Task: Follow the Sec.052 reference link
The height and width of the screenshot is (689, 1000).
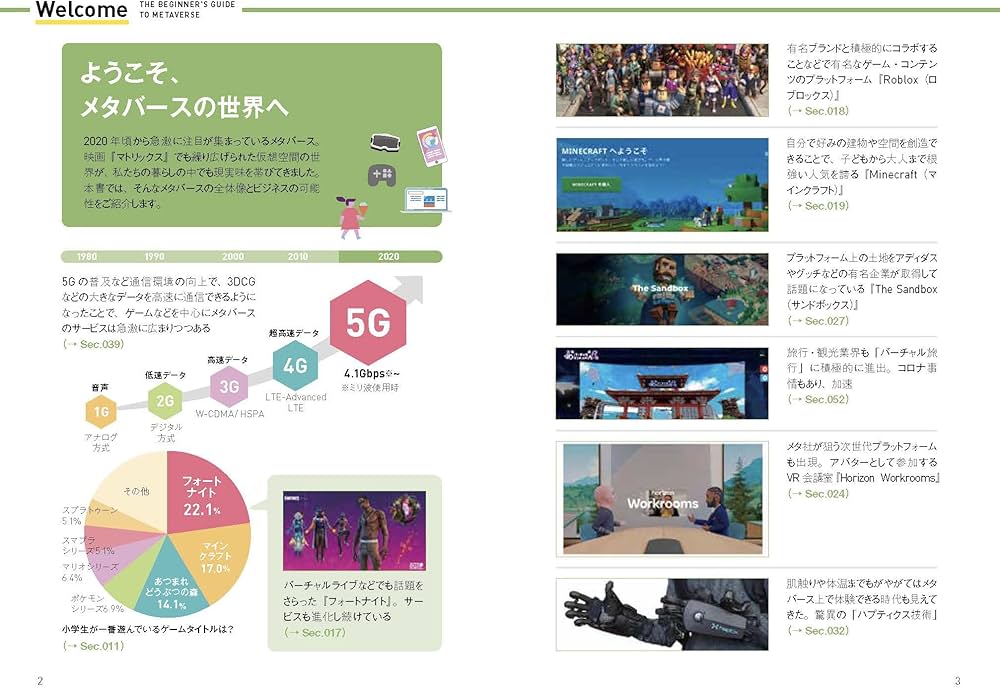Action: (818, 399)
